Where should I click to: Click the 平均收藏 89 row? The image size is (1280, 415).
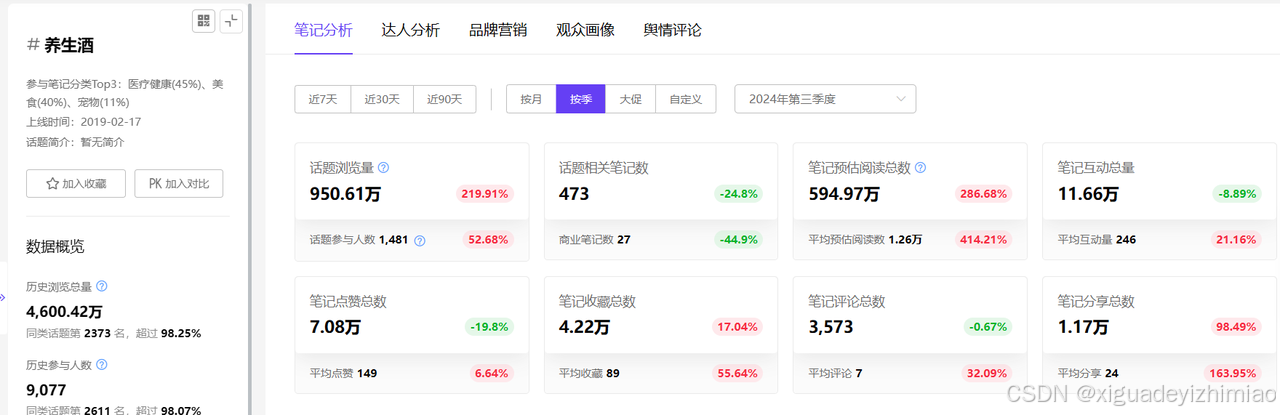click(590, 373)
